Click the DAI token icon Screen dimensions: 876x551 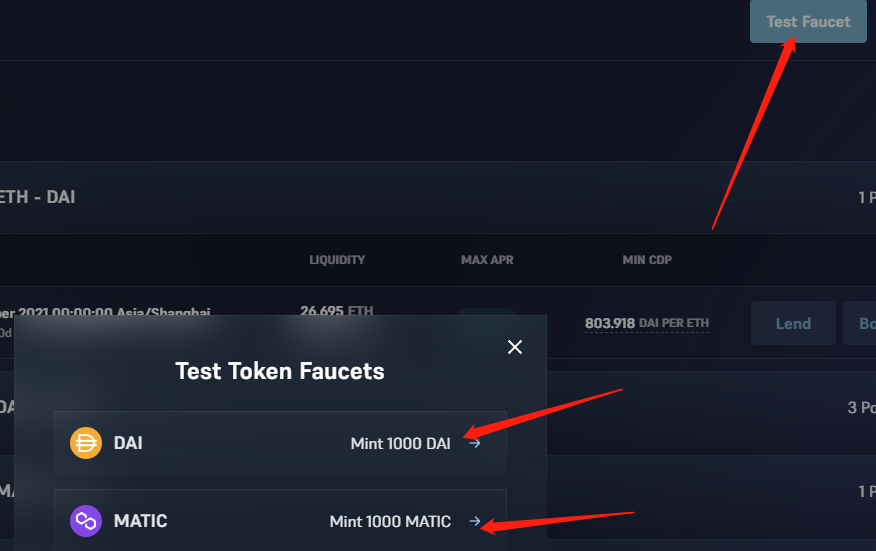click(x=86, y=443)
